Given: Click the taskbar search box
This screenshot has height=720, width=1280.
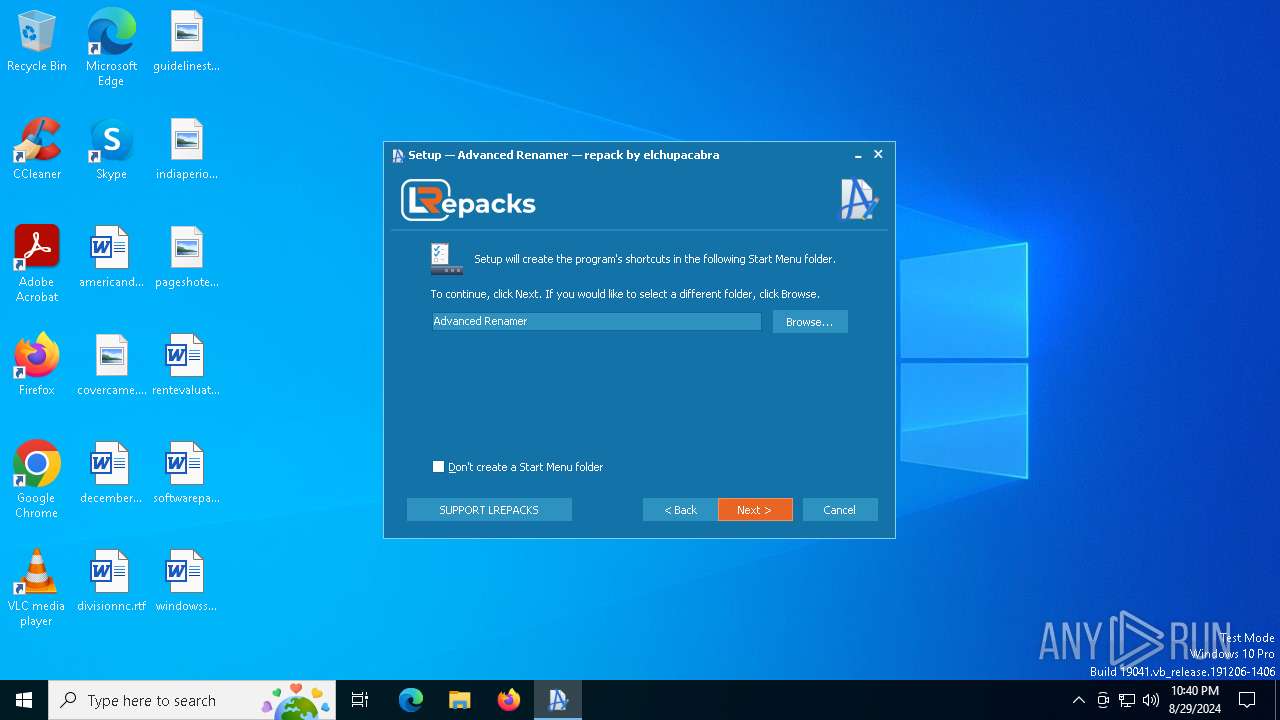Looking at the screenshot, I should pos(192,700).
